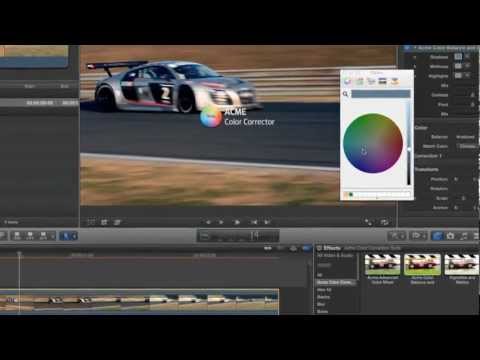Click the connect clip edit button
Image resolution: width=480 pixels, height=360 pixels.
pyautogui.click(x=17, y=236)
